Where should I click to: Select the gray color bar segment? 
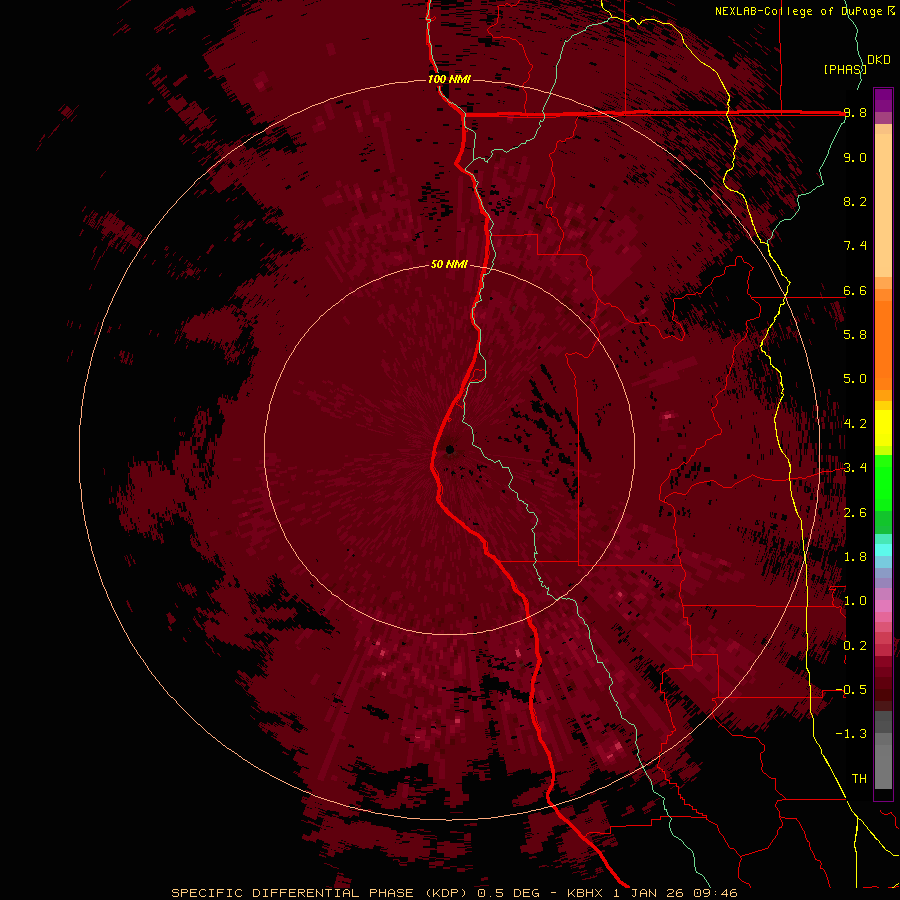pos(883,750)
